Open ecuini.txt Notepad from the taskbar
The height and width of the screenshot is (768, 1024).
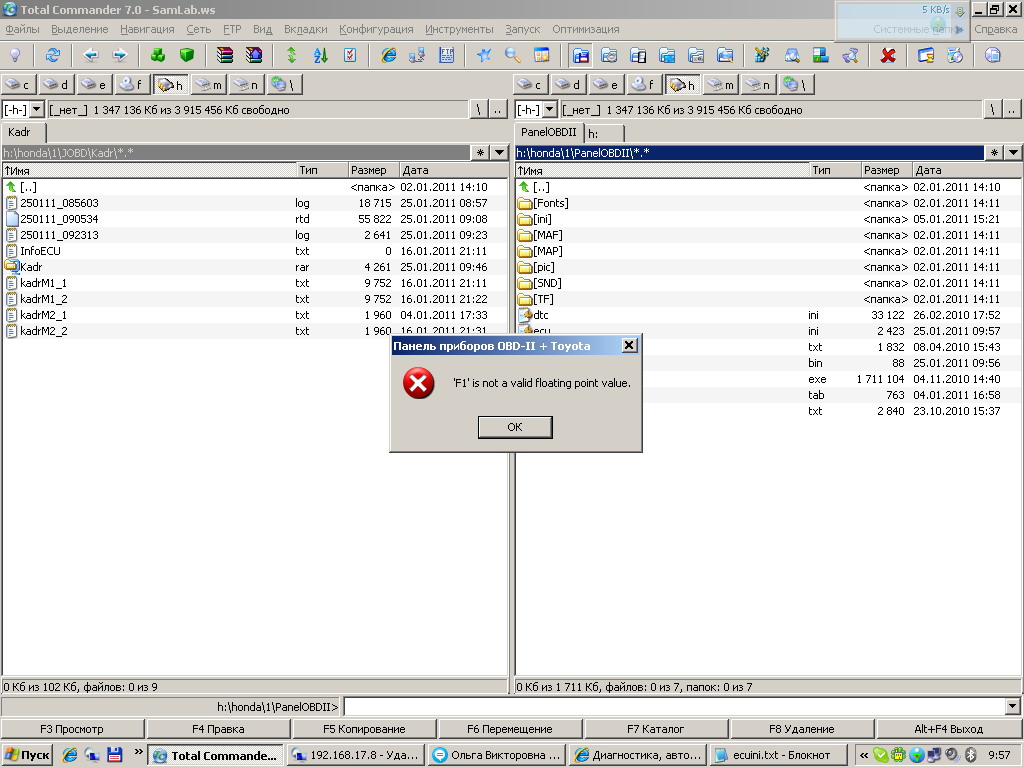tap(776, 755)
